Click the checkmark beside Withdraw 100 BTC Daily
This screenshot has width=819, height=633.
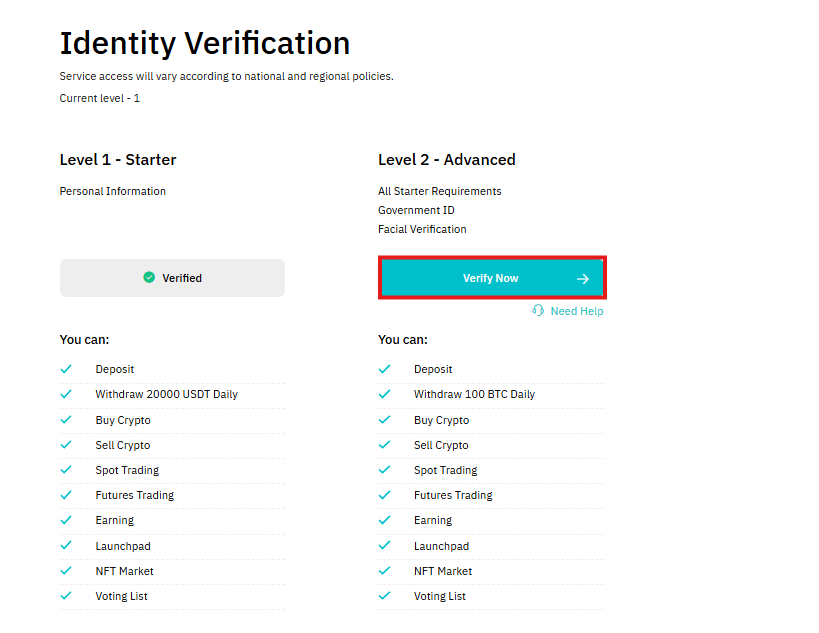click(x=384, y=394)
